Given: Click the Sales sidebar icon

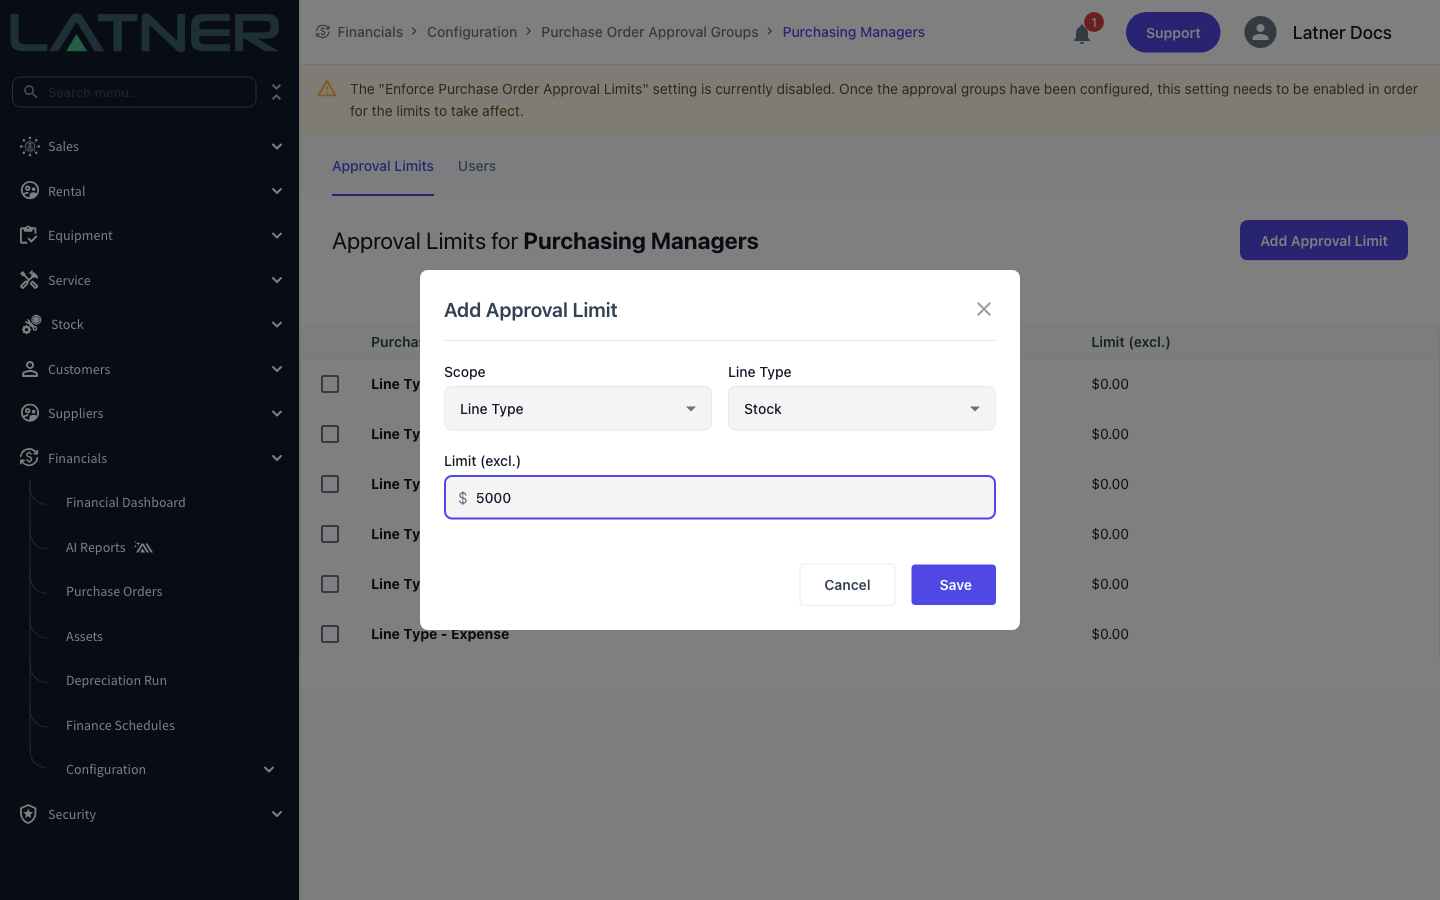Looking at the screenshot, I should coord(30,146).
